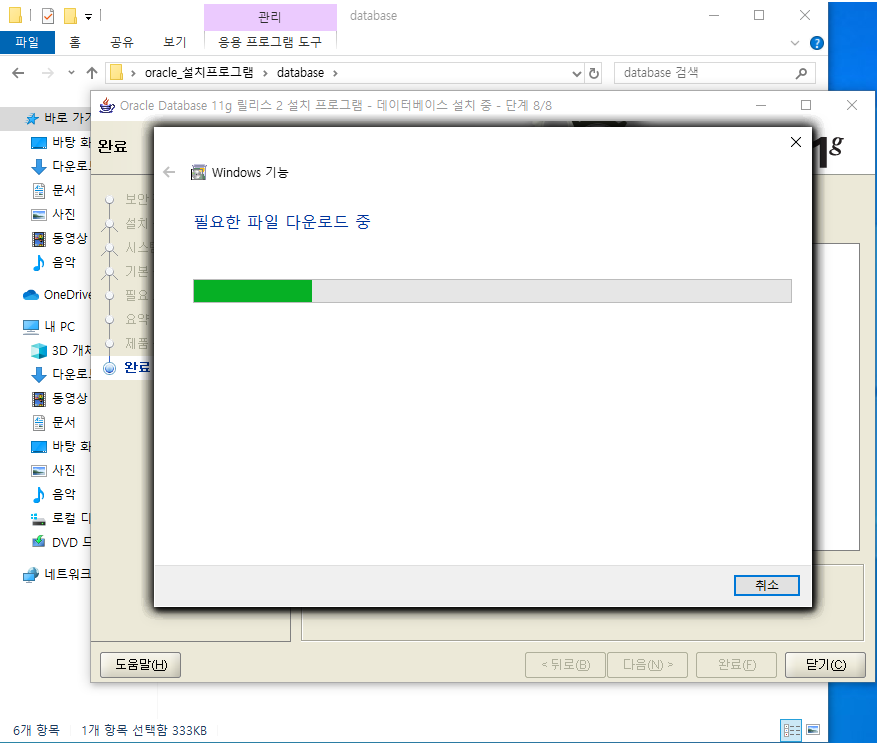Cancel the Windows feature download
The image size is (877, 743).
(766, 585)
